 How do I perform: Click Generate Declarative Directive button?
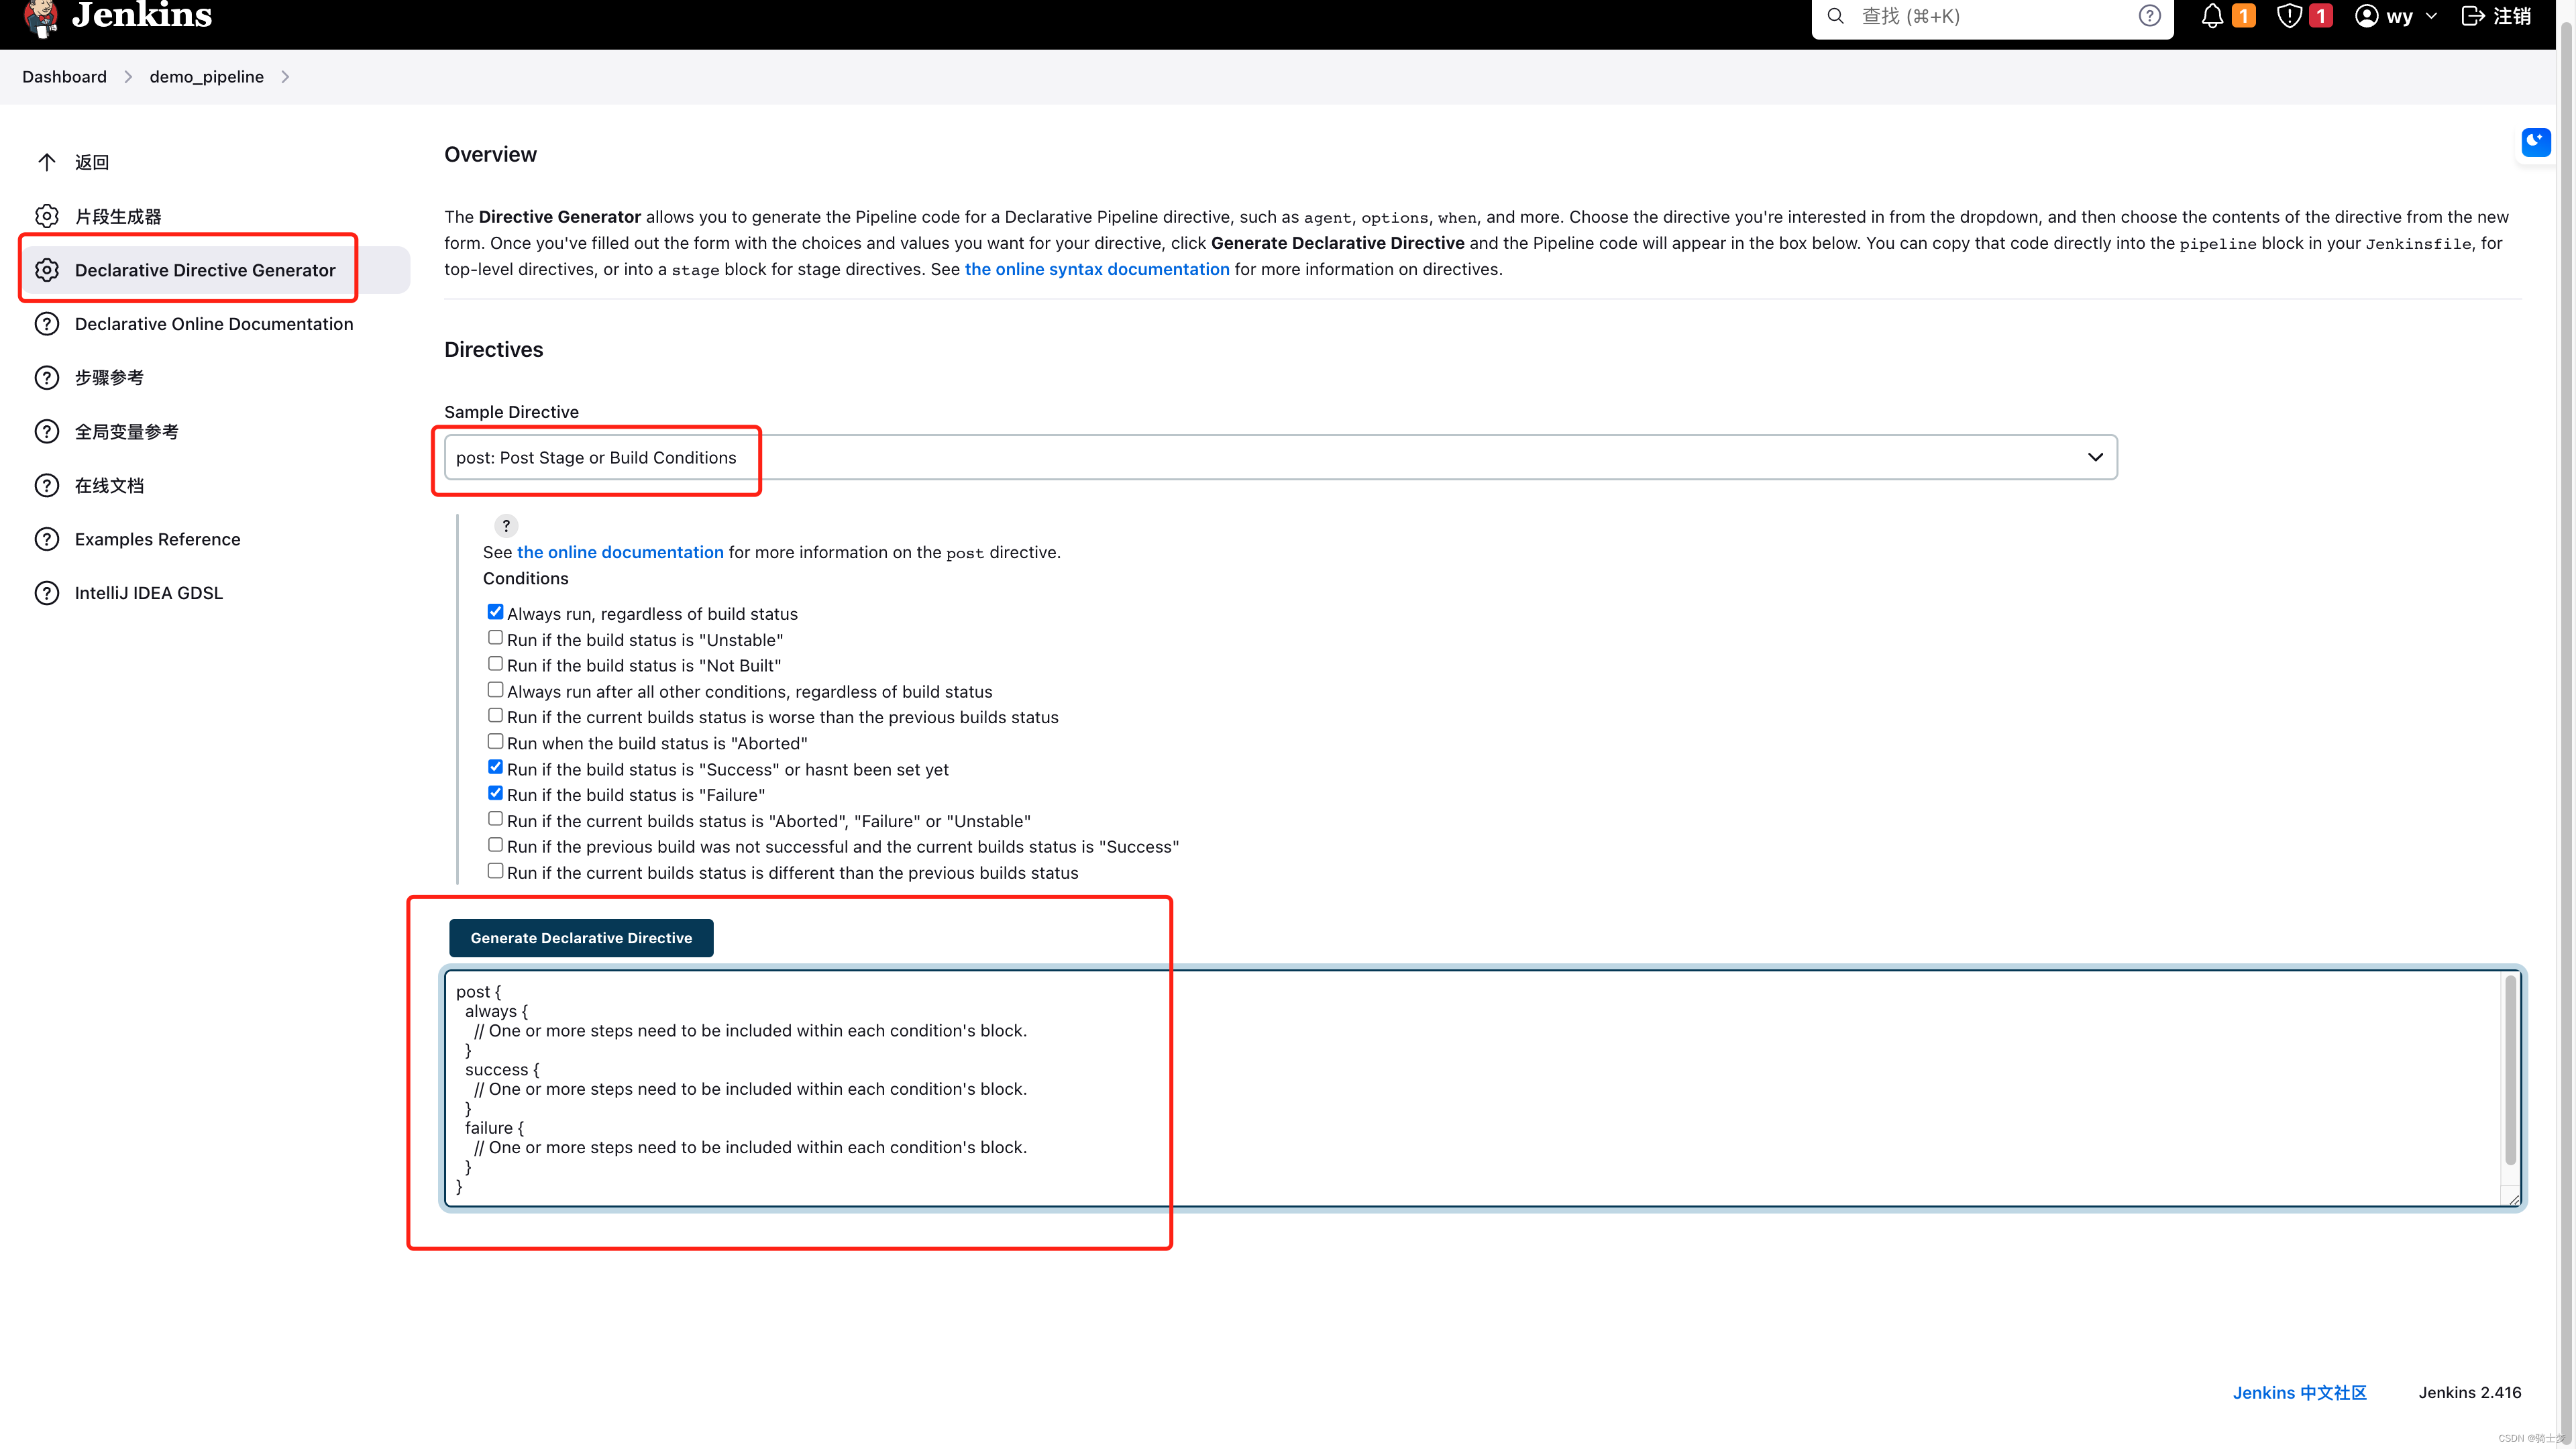[581, 938]
